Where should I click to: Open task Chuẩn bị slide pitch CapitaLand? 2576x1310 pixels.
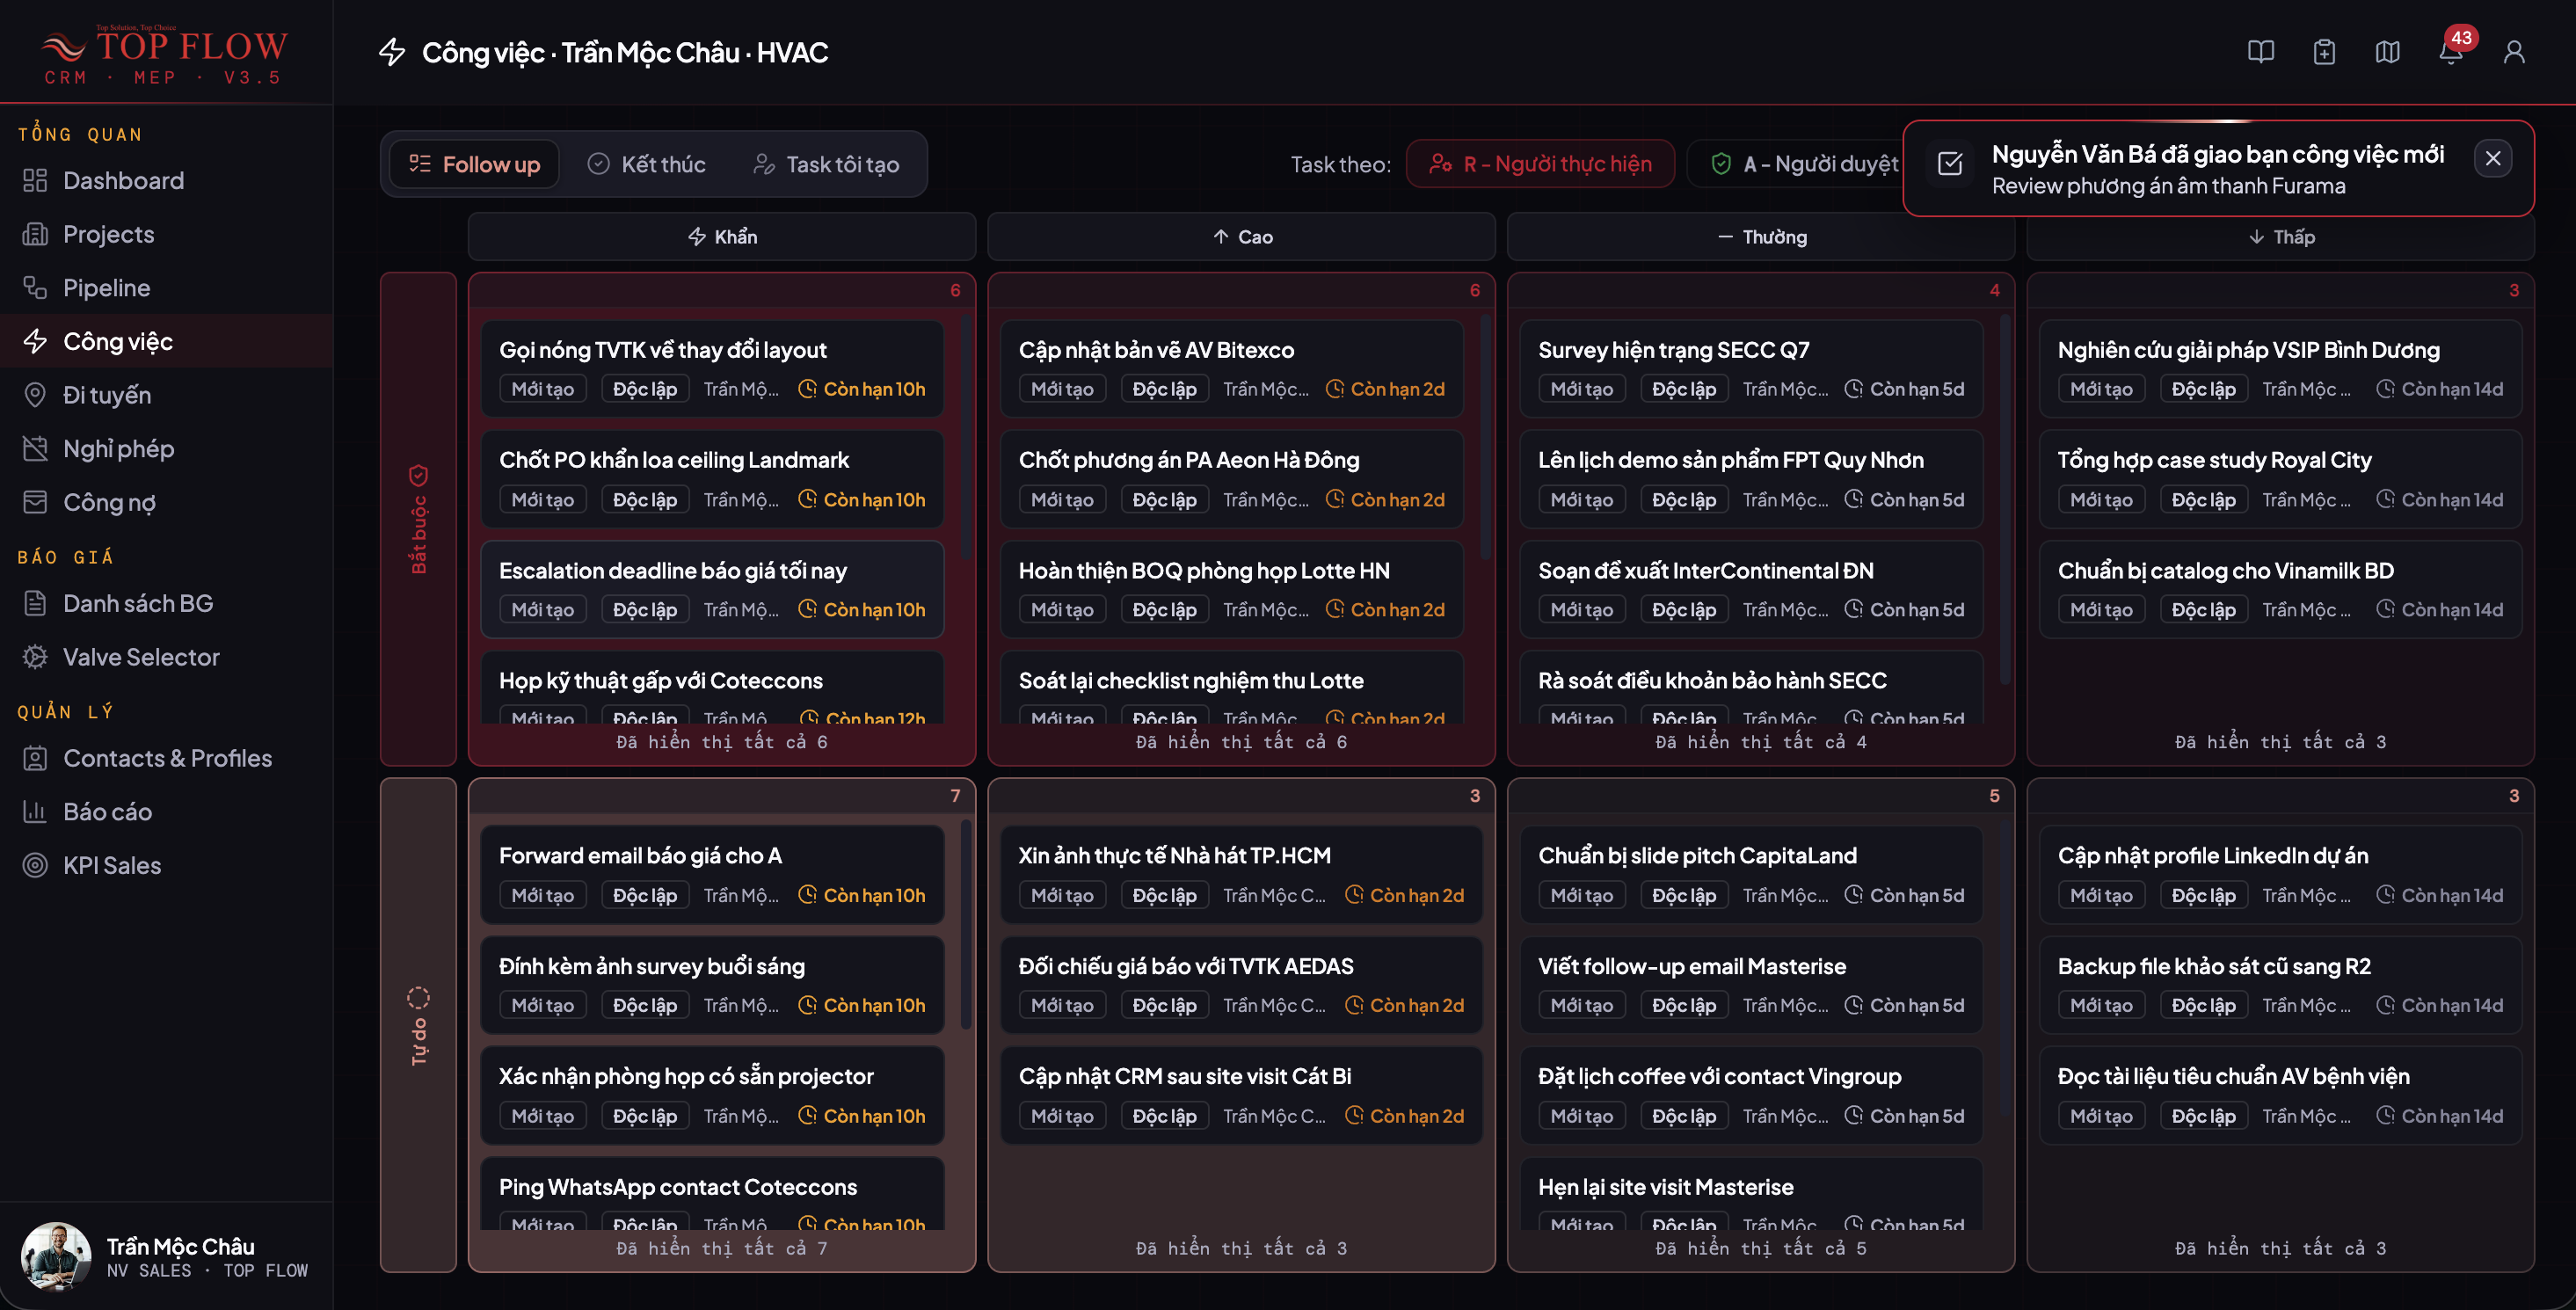click(x=1751, y=874)
